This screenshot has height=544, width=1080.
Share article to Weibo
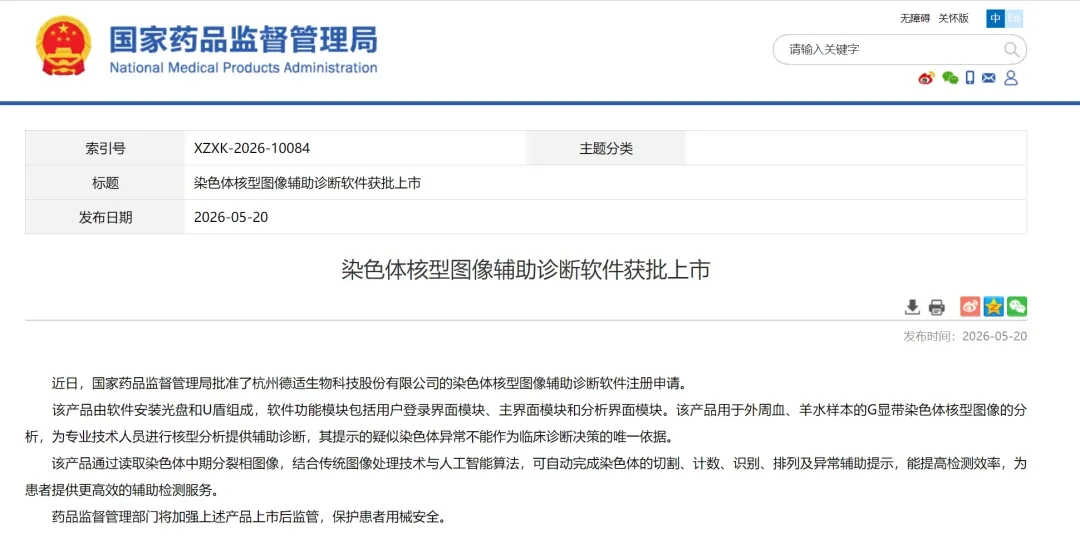pyautogui.click(x=970, y=306)
